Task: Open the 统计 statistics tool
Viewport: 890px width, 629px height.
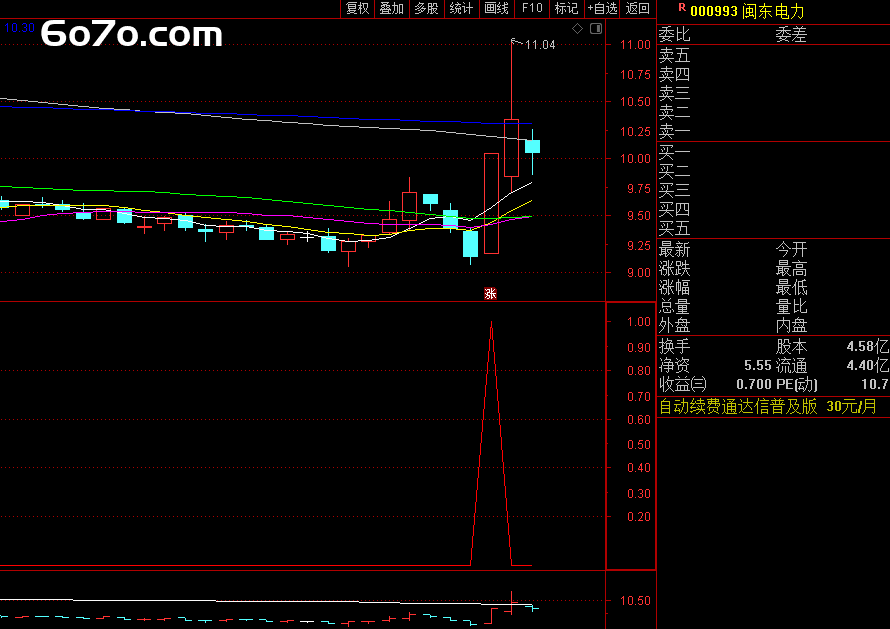Action: [x=461, y=9]
